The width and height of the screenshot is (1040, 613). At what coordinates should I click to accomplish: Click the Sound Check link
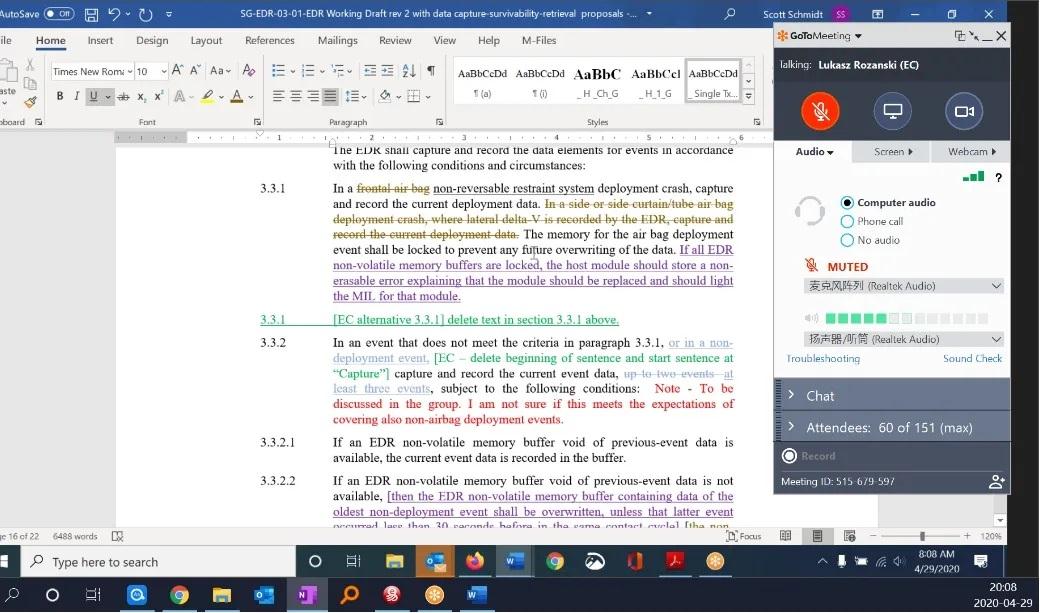[972, 358]
